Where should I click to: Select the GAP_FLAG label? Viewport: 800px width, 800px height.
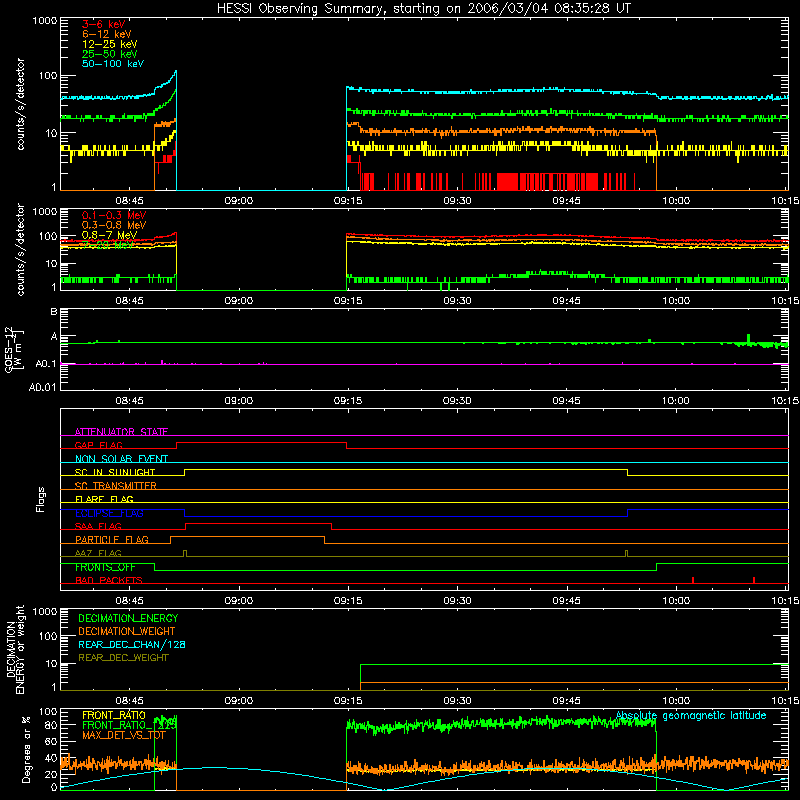[98, 445]
